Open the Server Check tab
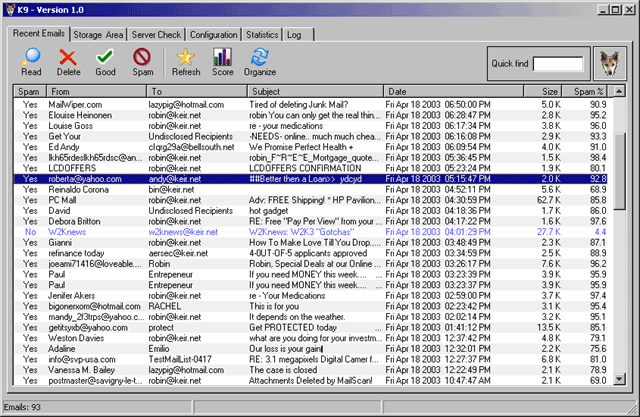 pyautogui.click(x=157, y=34)
